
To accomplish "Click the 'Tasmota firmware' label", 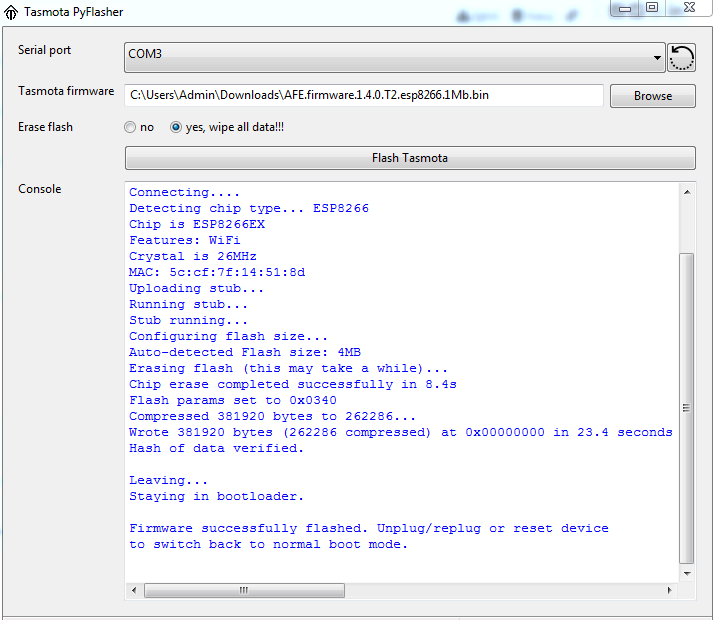I will [x=66, y=91].
